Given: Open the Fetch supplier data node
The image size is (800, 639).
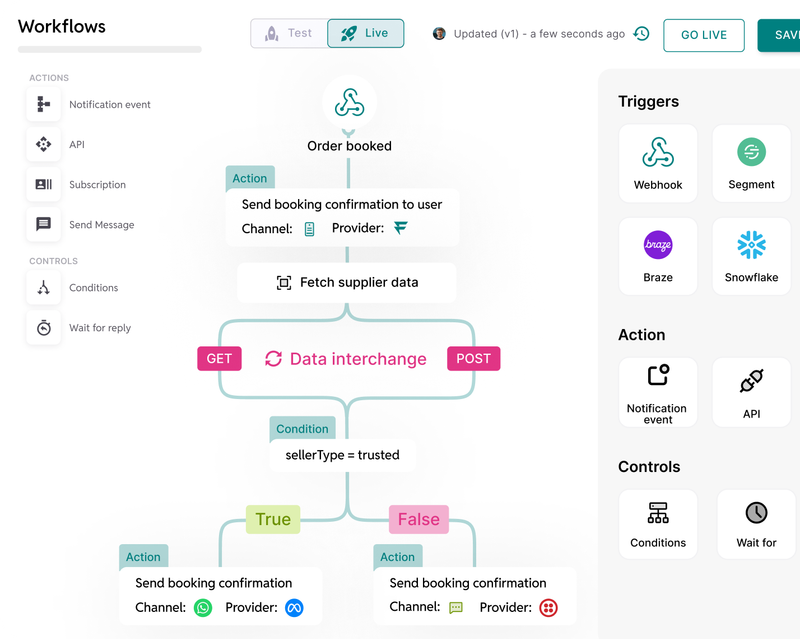Looking at the screenshot, I should point(347,283).
